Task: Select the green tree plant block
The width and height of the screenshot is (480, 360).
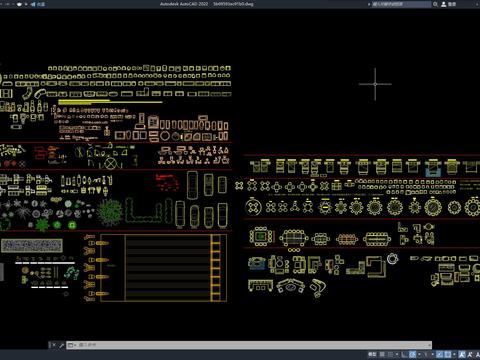Action: pos(109,212)
